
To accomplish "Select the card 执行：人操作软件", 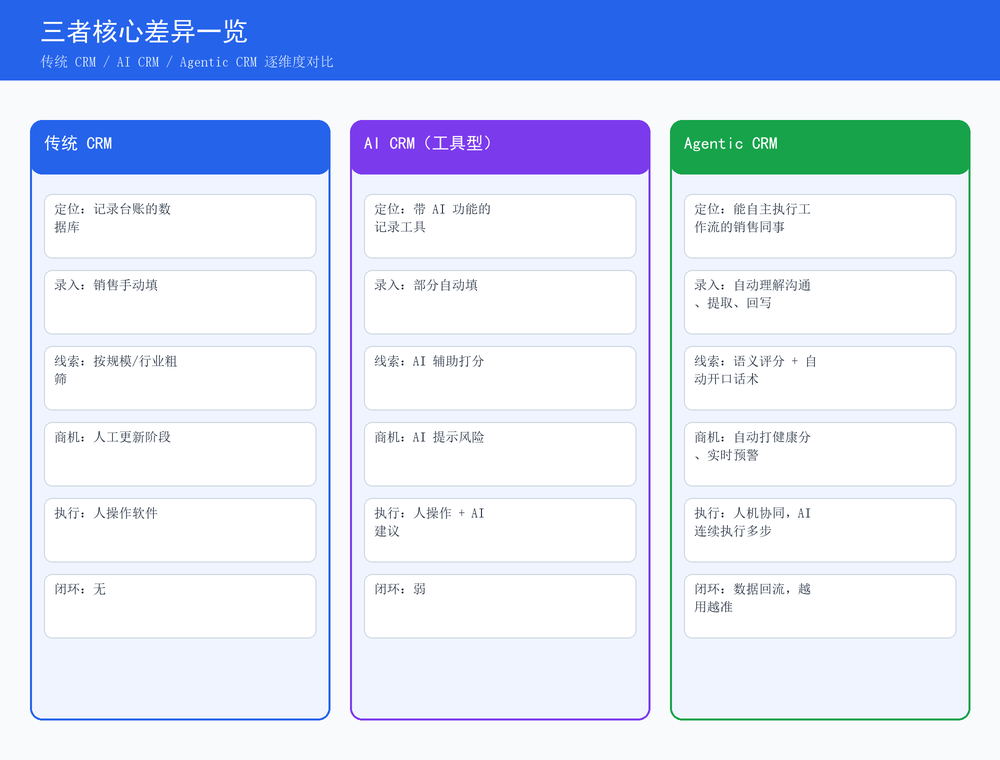I will (x=180, y=530).
